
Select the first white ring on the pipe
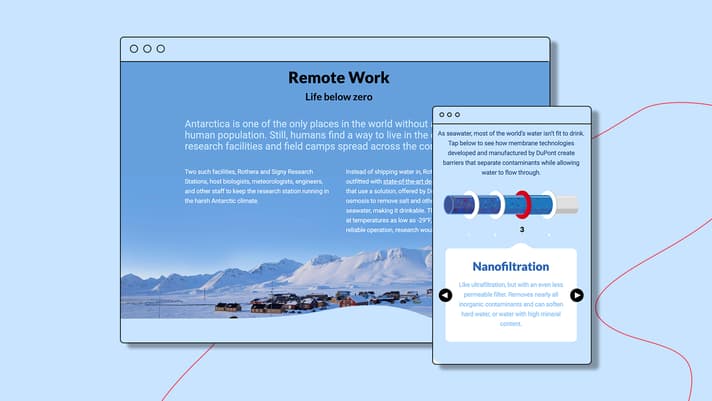[471, 205]
